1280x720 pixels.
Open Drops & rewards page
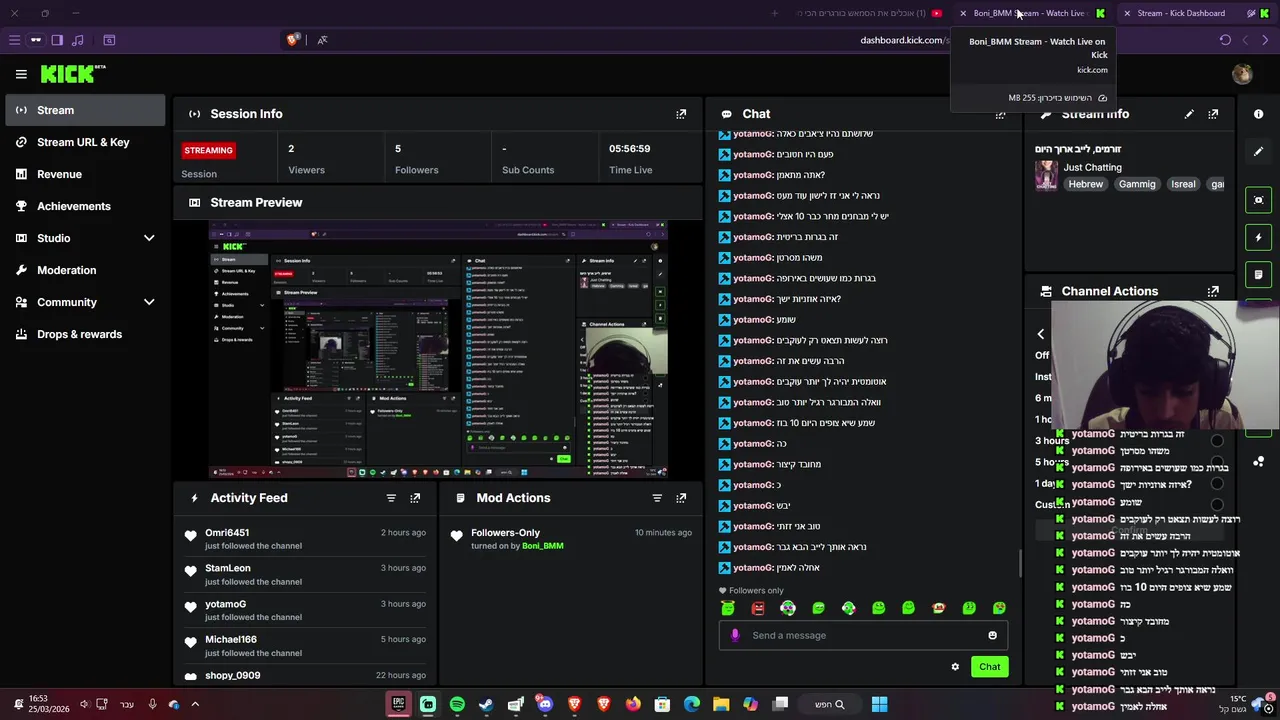click(85, 334)
